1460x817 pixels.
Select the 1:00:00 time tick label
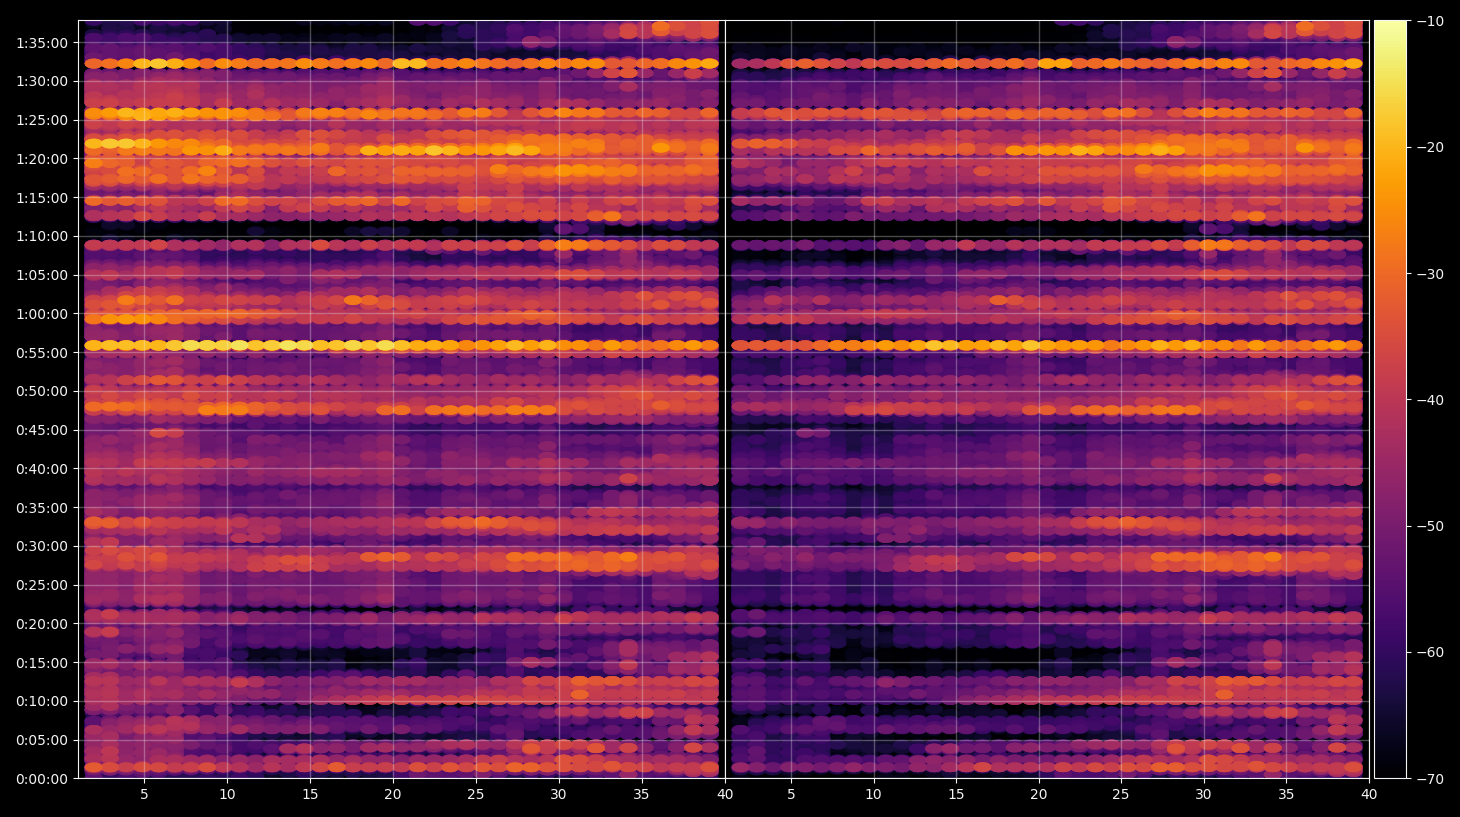click(x=42, y=314)
